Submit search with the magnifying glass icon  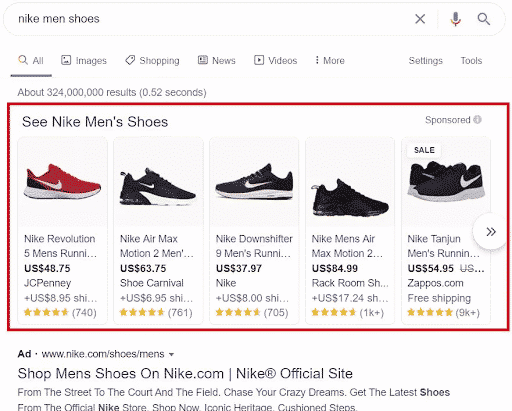pos(483,19)
